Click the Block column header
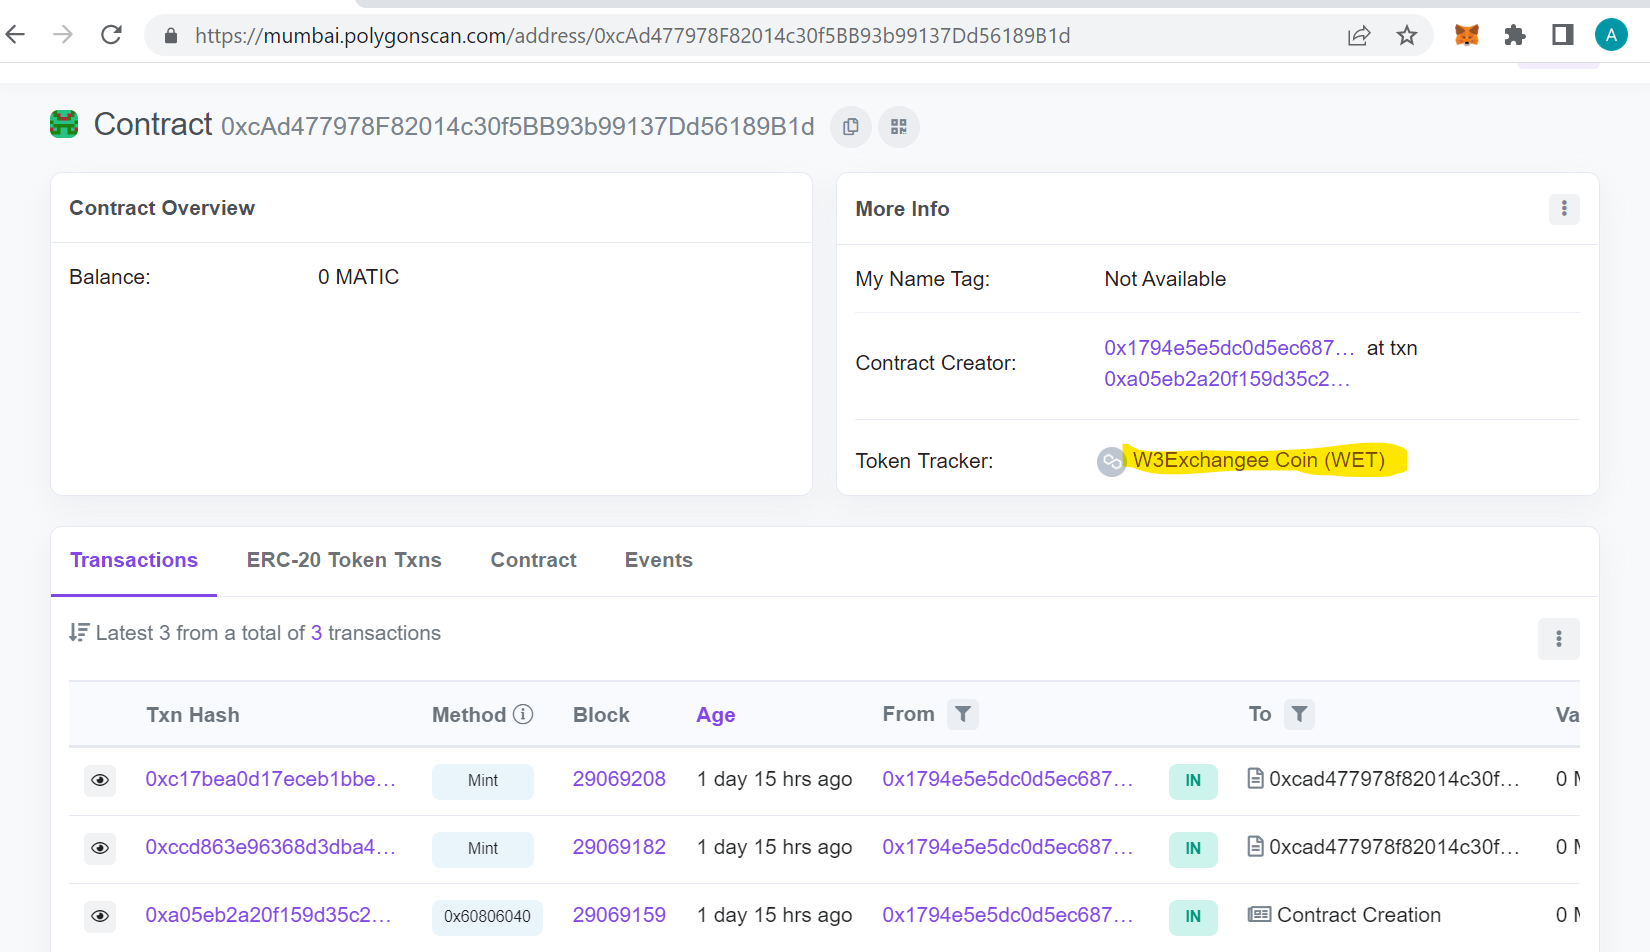Screen dimensions: 1650x952 (601, 715)
